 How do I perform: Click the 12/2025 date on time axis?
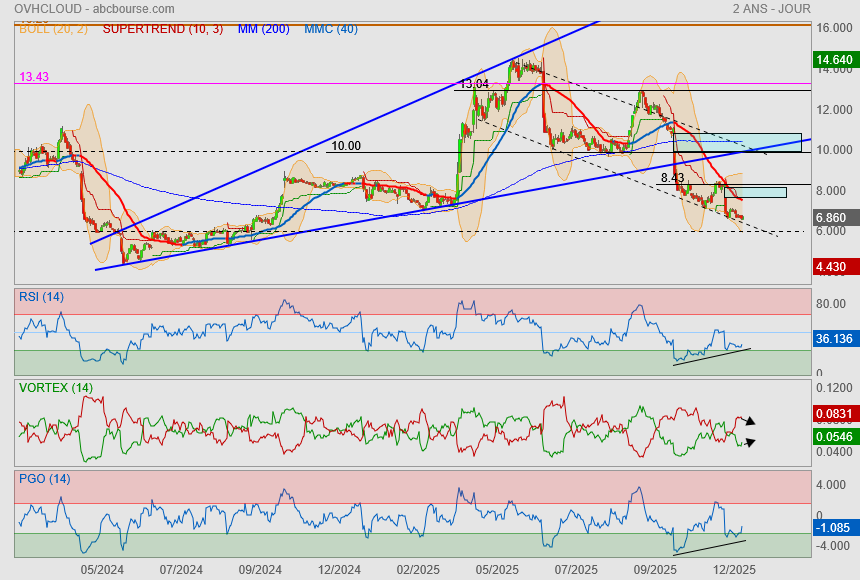pyautogui.click(x=735, y=569)
